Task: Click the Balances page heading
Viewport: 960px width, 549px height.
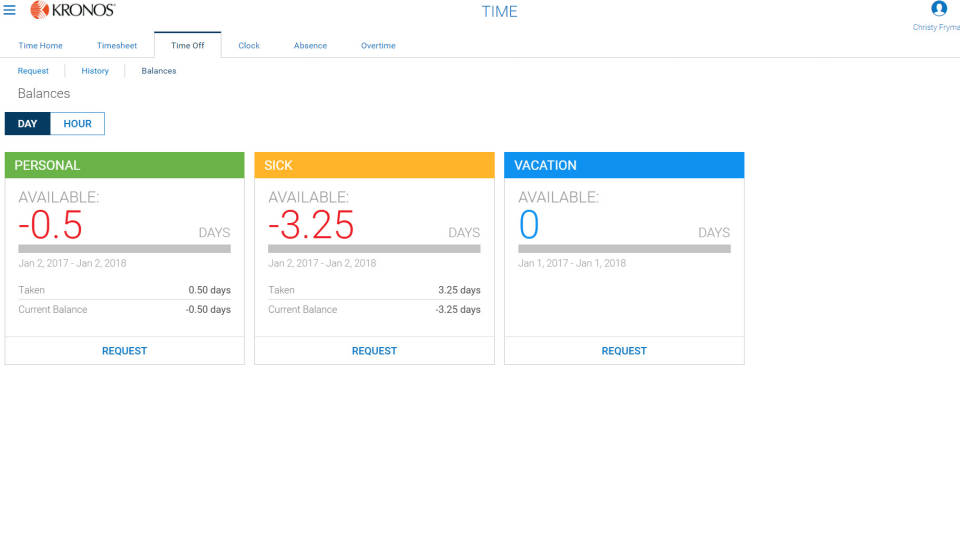Action: coord(44,94)
